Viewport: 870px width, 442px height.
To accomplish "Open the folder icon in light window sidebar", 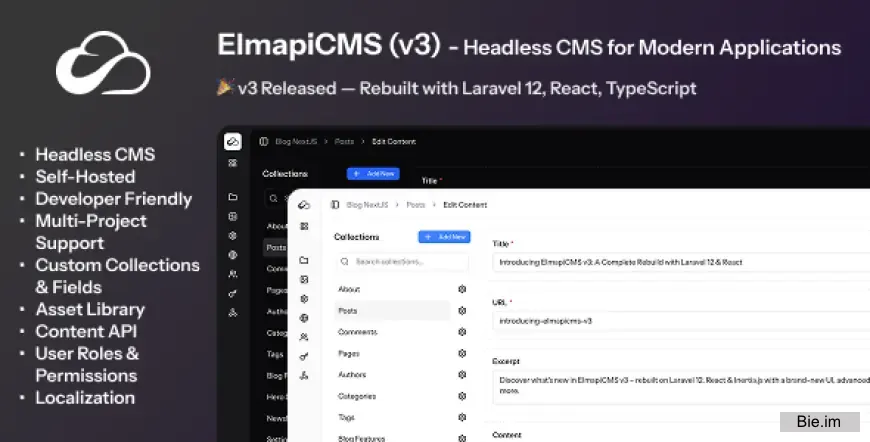I will pyautogui.click(x=304, y=260).
